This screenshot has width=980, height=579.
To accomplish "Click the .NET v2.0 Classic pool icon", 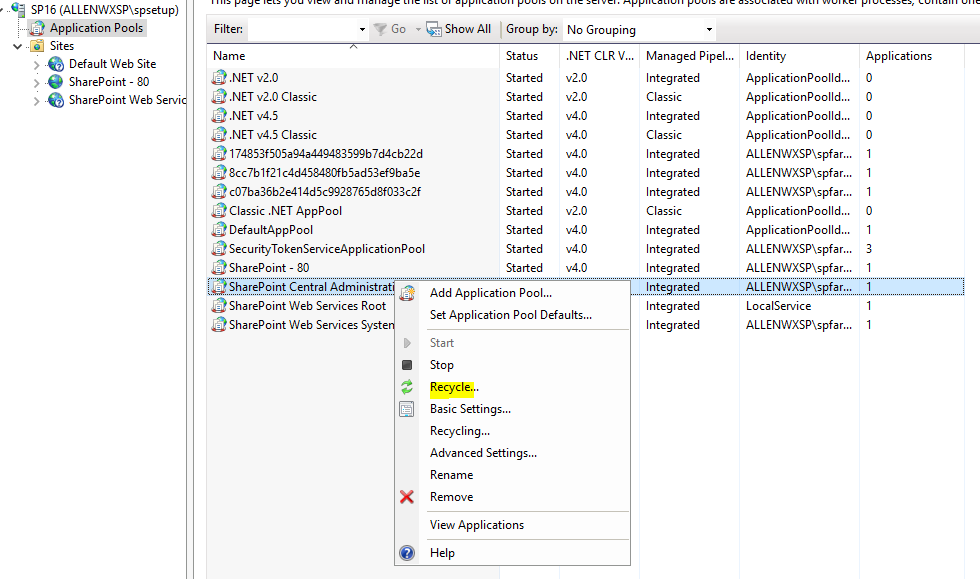I will click(x=219, y=97).
